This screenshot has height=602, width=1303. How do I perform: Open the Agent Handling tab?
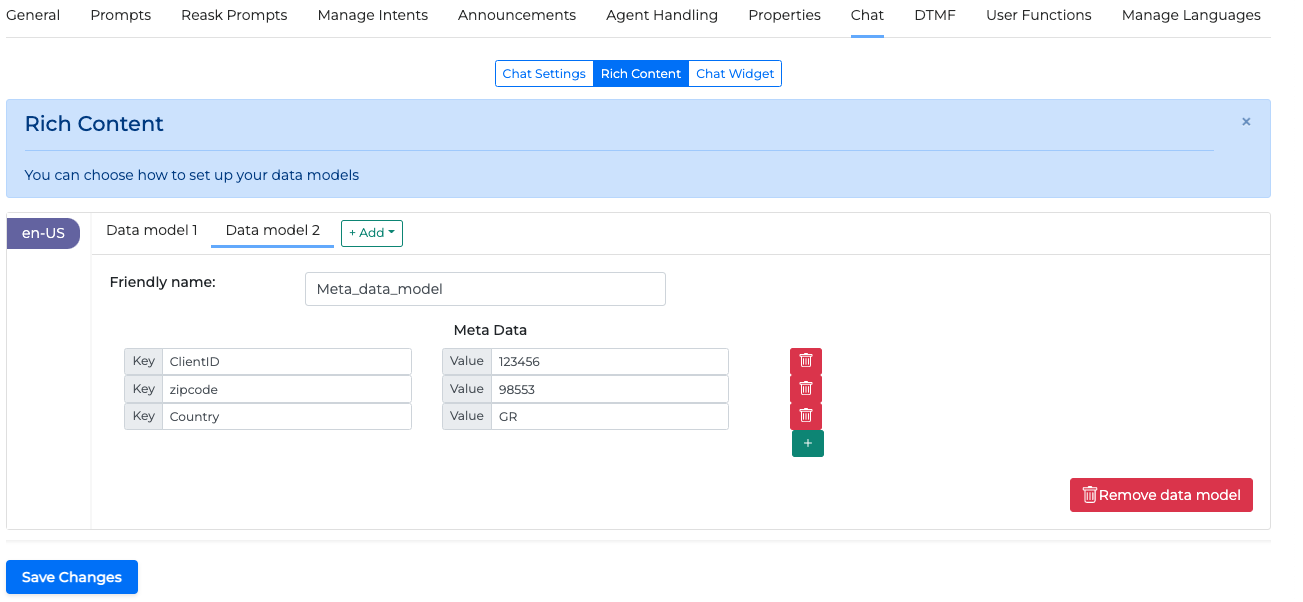pos(661,15)
